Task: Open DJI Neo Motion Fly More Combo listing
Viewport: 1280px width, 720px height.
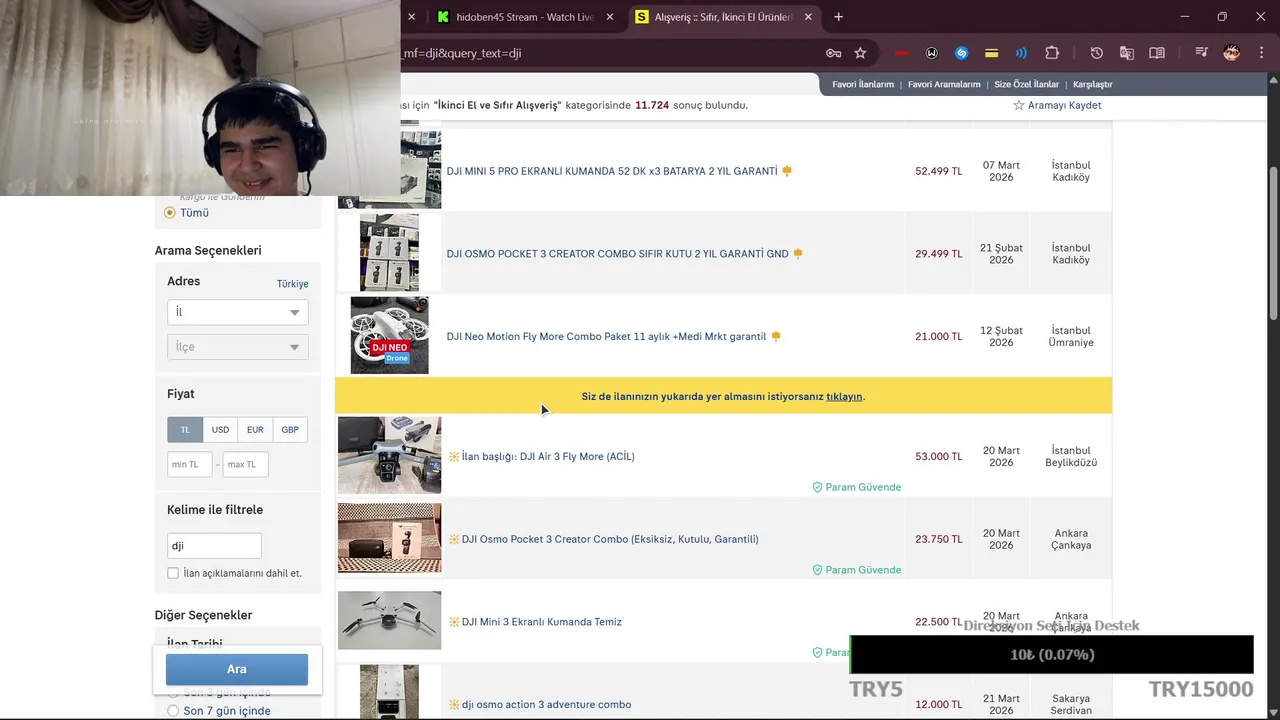Action: click(606, 337)
